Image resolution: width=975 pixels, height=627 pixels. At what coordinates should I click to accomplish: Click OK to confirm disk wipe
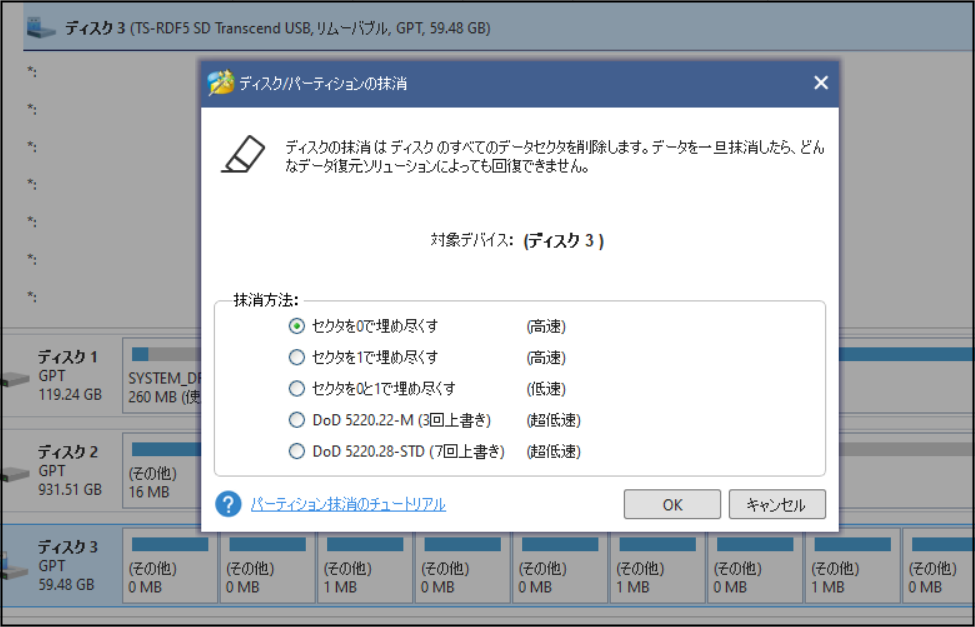672,504
